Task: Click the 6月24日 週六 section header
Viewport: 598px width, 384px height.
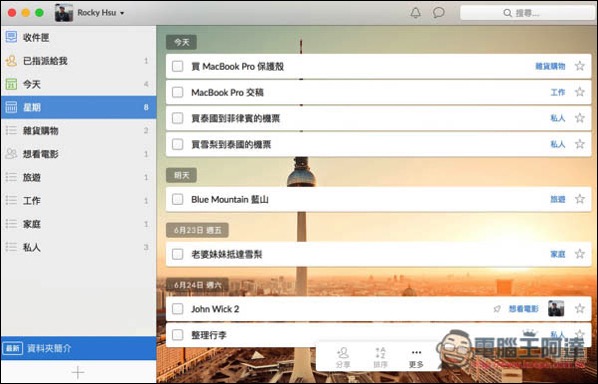Action: click(198, 285)
